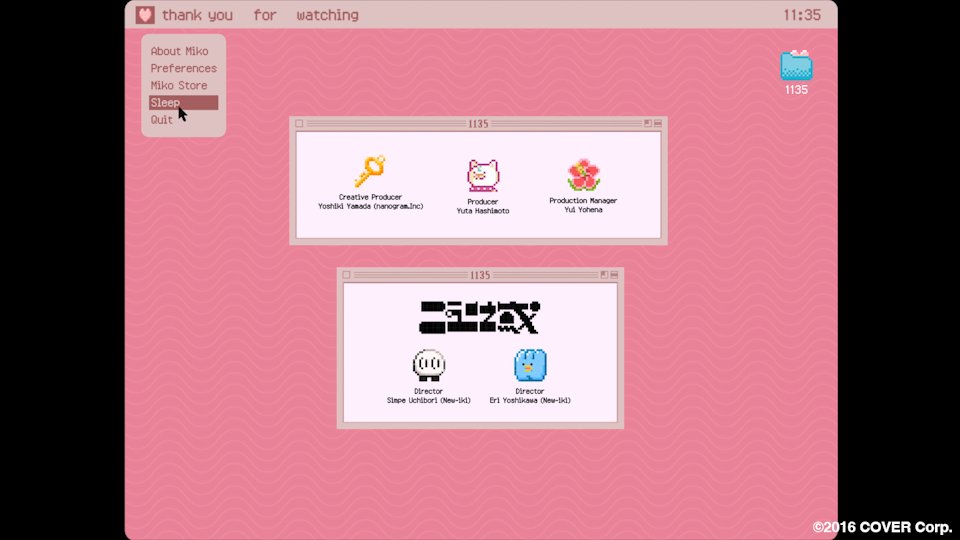This screenshot has width=960, height=540.
Task: Select Sleep in the menu
Action: (x=183, y=103)
